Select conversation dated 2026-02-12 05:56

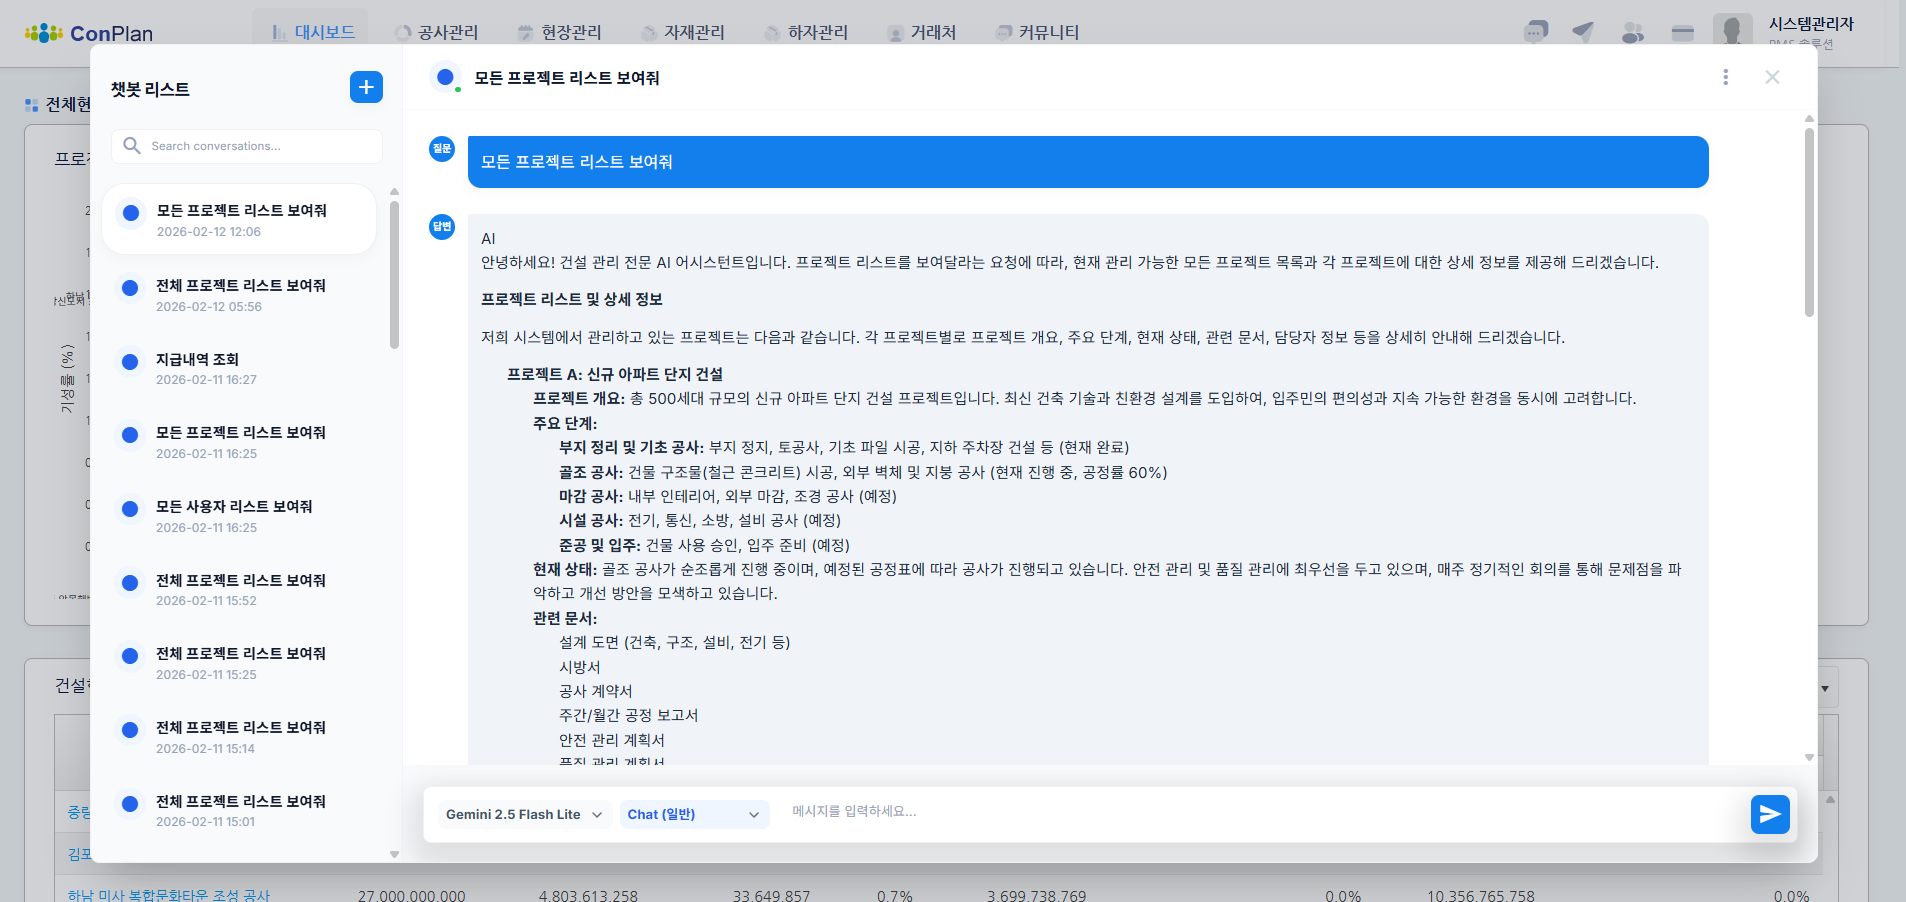[240, 295]
